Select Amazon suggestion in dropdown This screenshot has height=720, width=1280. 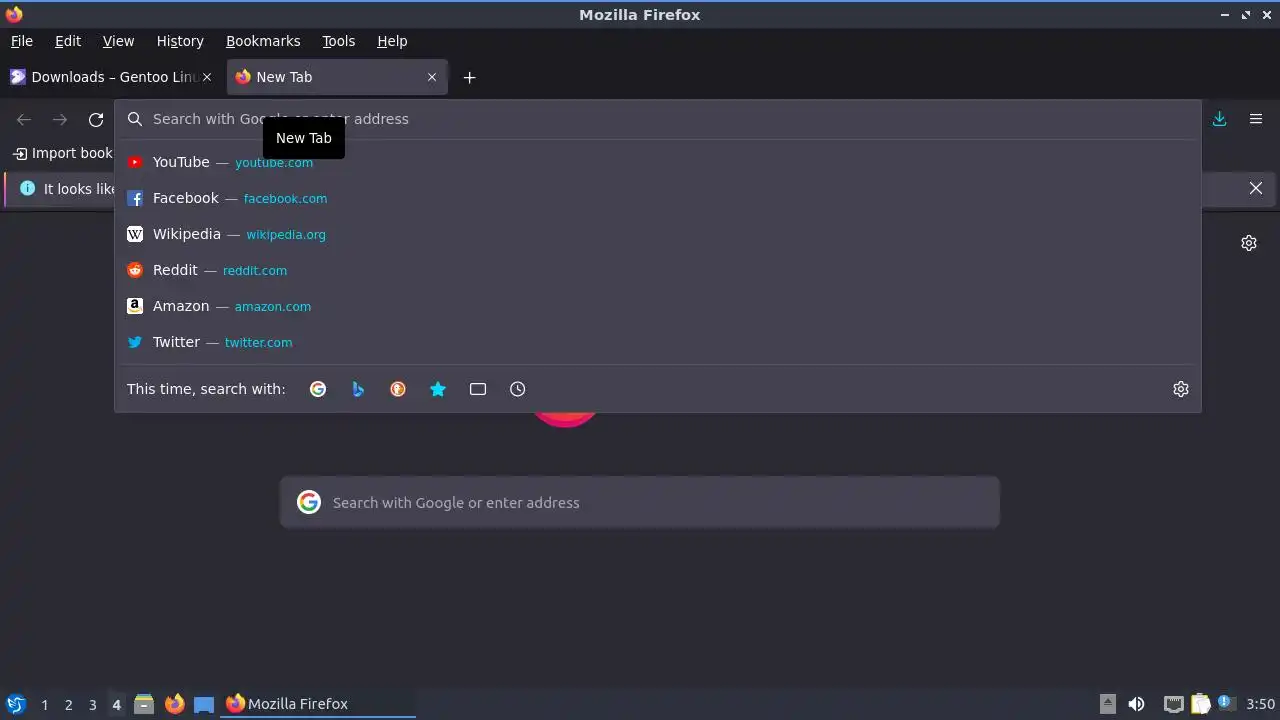[x=657, y=306]
